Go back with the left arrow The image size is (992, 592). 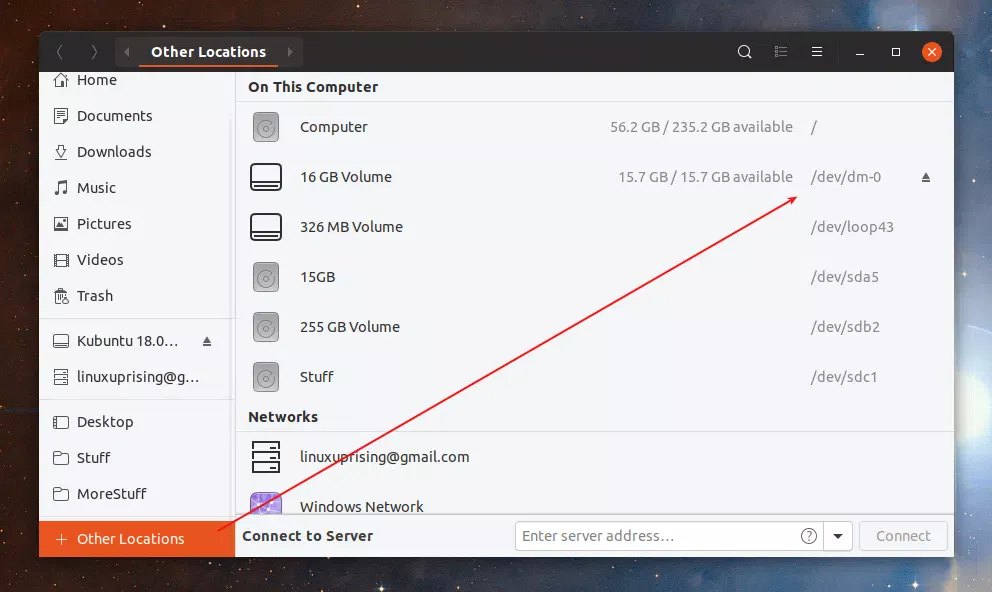(x=60, y=52)
